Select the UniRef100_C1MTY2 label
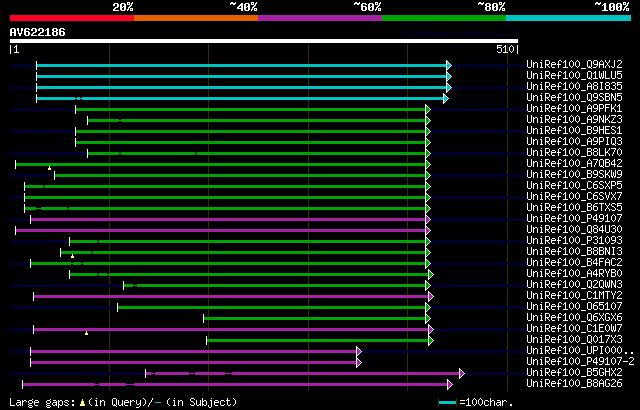640x410 pixels. pos(574,295)
